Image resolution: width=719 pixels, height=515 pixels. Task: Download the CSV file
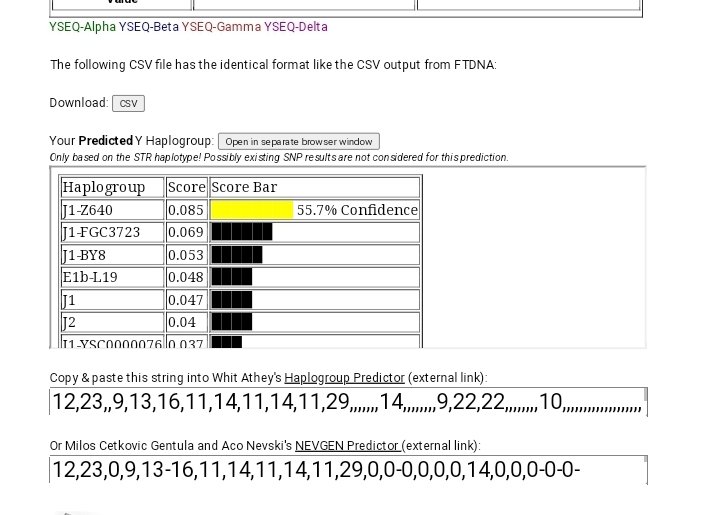128,103
